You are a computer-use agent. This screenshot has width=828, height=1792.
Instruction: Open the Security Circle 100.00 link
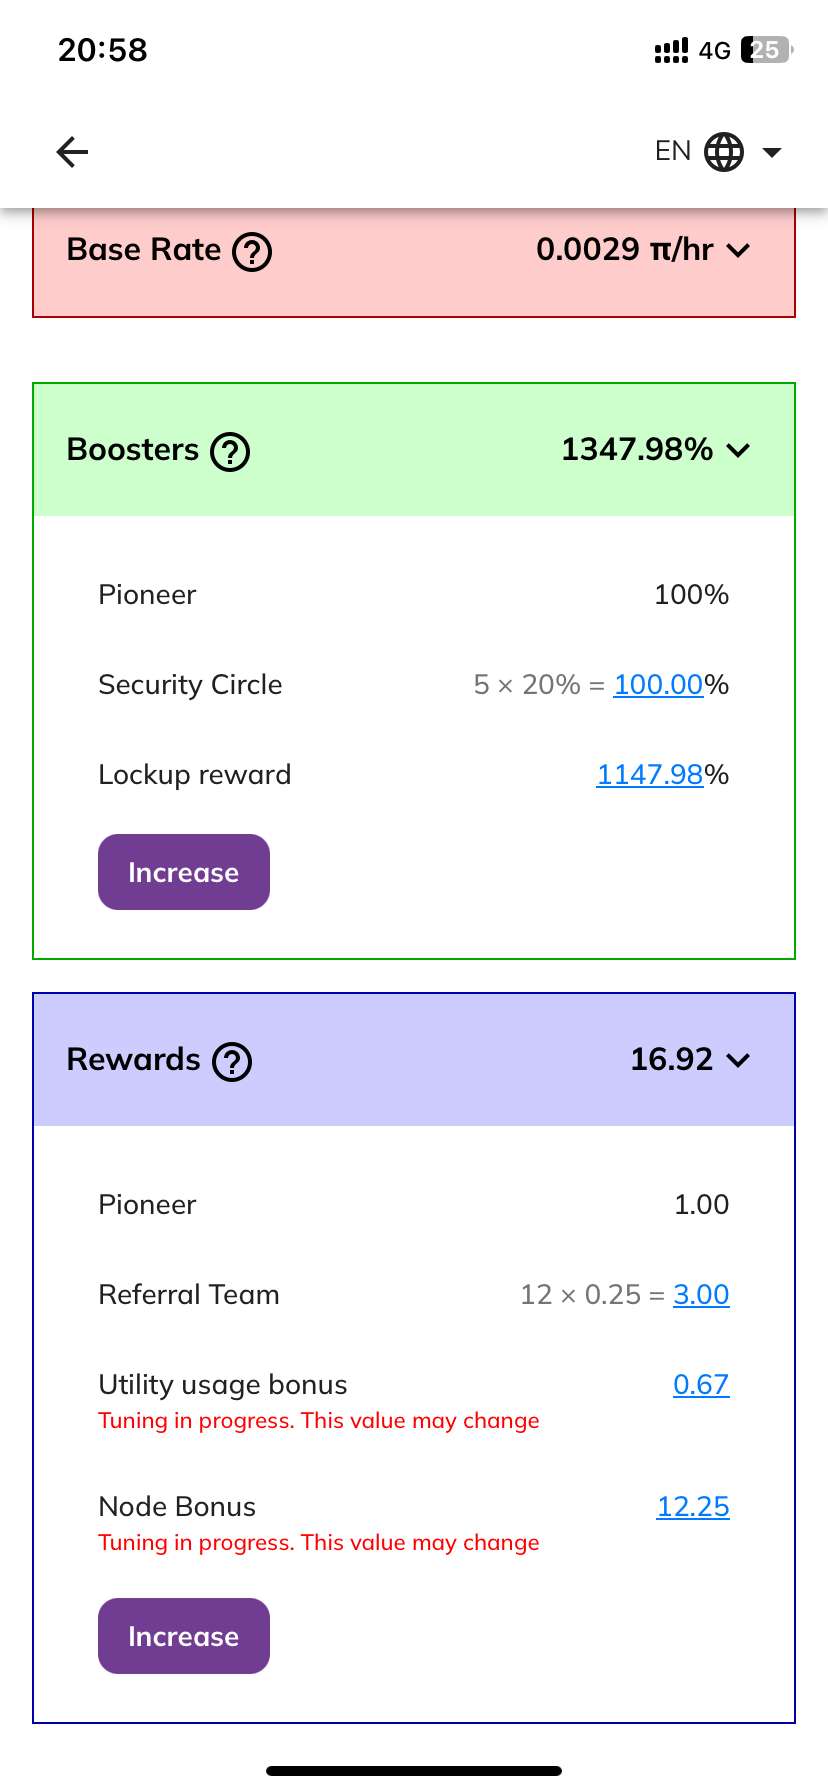click(658, 685)
